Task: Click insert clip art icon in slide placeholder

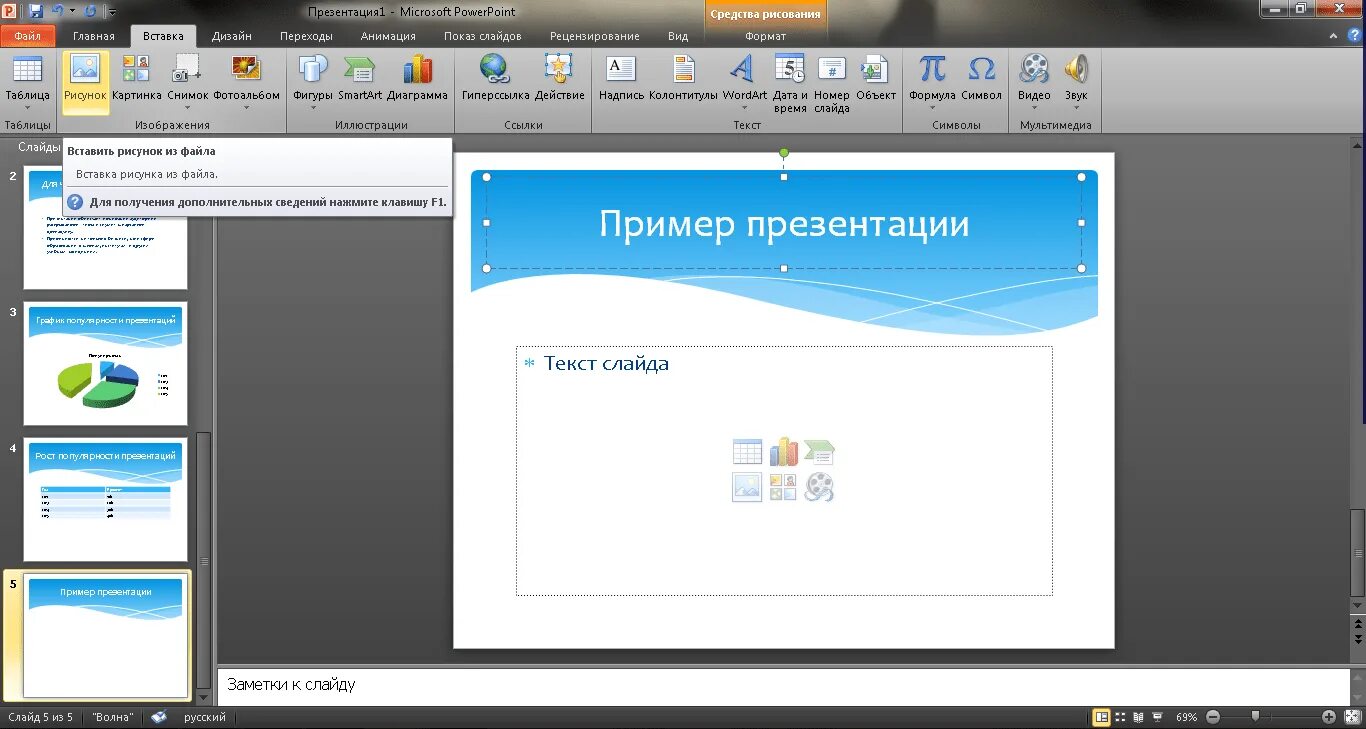Action: (783, 487)
